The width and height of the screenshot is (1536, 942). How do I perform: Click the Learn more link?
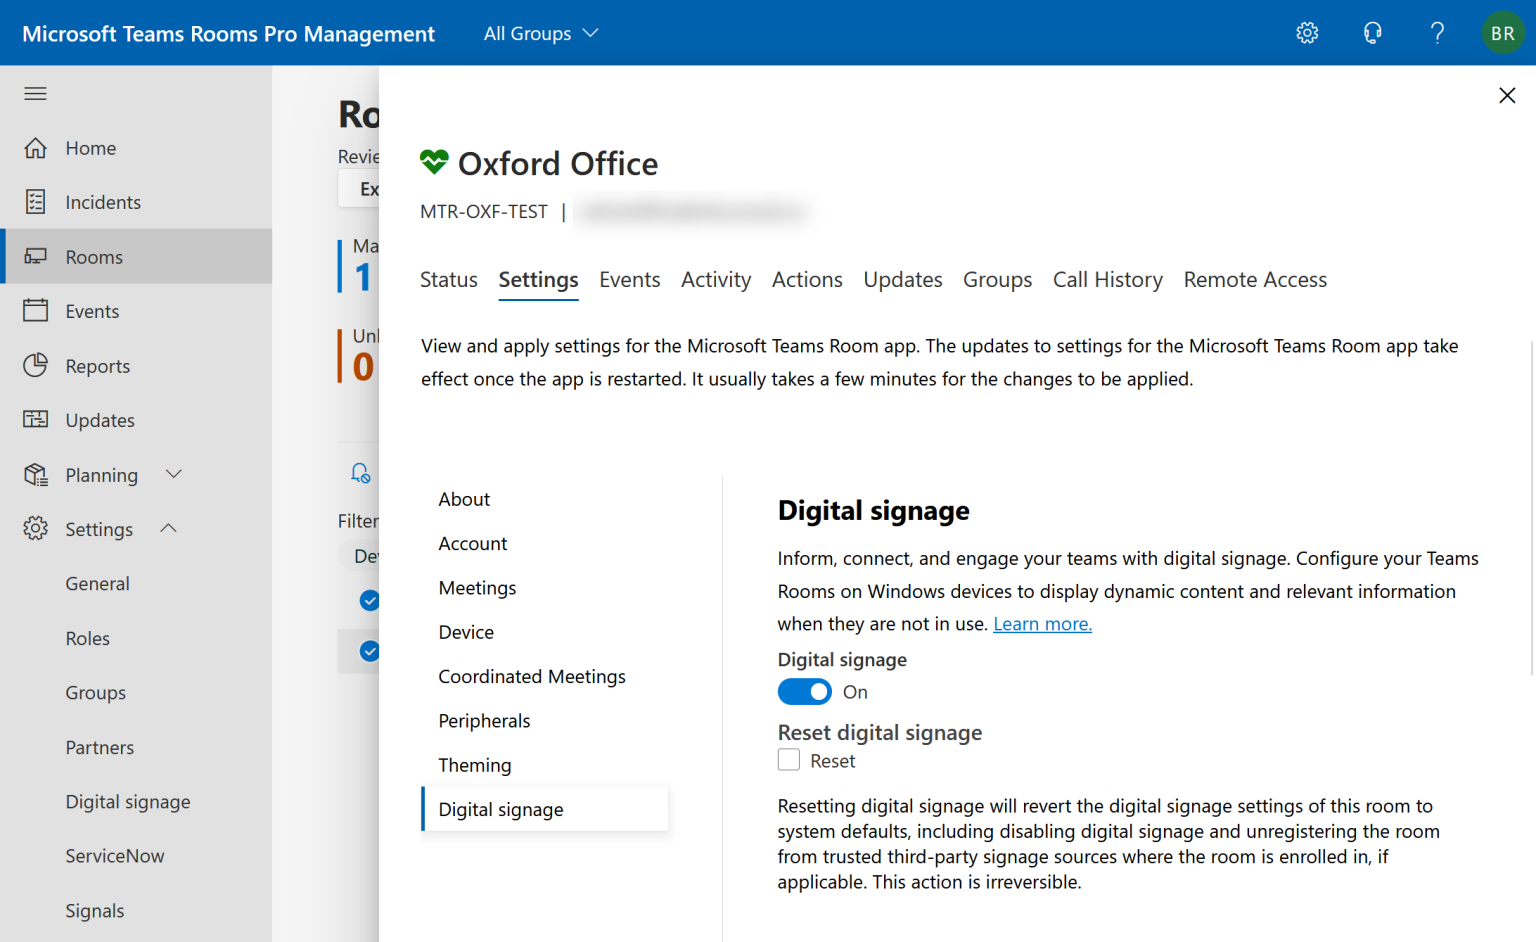tap(1042, 623)
